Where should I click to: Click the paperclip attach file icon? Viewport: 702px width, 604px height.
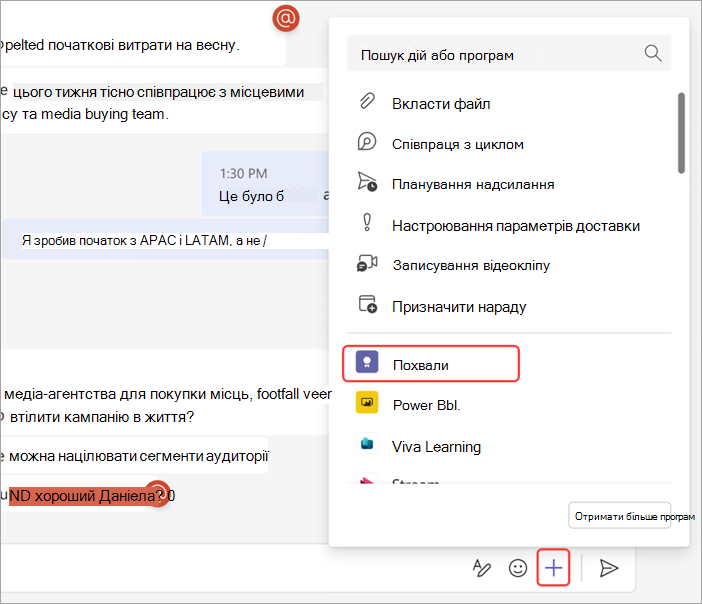367,101
